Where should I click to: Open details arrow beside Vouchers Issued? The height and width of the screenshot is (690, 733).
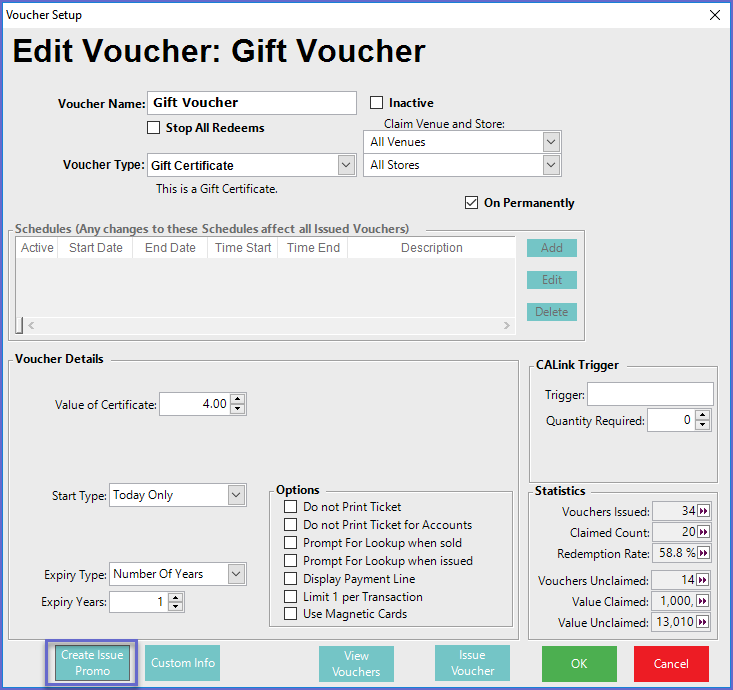click(x=703, y=512)
